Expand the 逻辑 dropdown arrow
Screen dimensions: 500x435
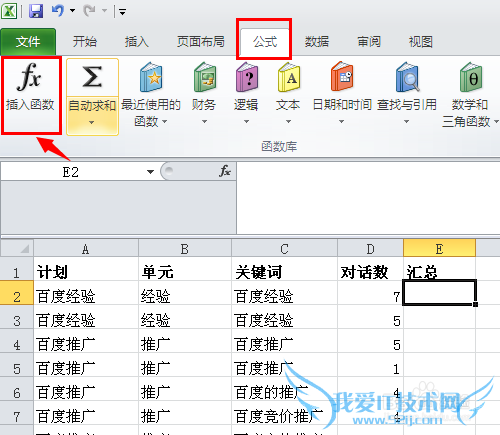tap(246, 122)
